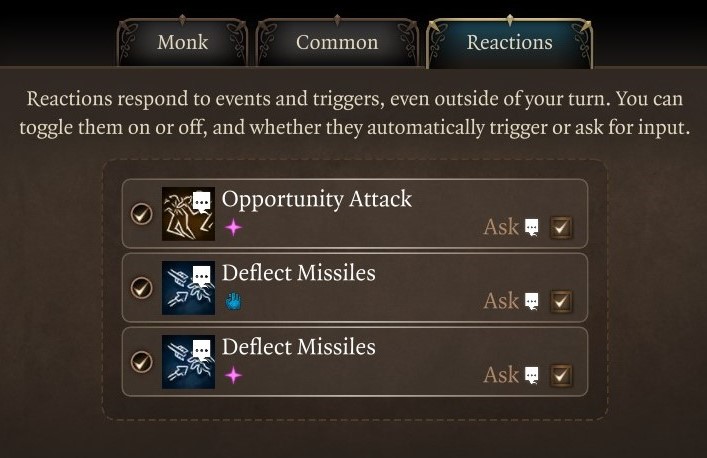Uncheck the Ask checkbox for Opportunity Attack
This screenshot has height=458, width=707.
(x=561, y=227)
